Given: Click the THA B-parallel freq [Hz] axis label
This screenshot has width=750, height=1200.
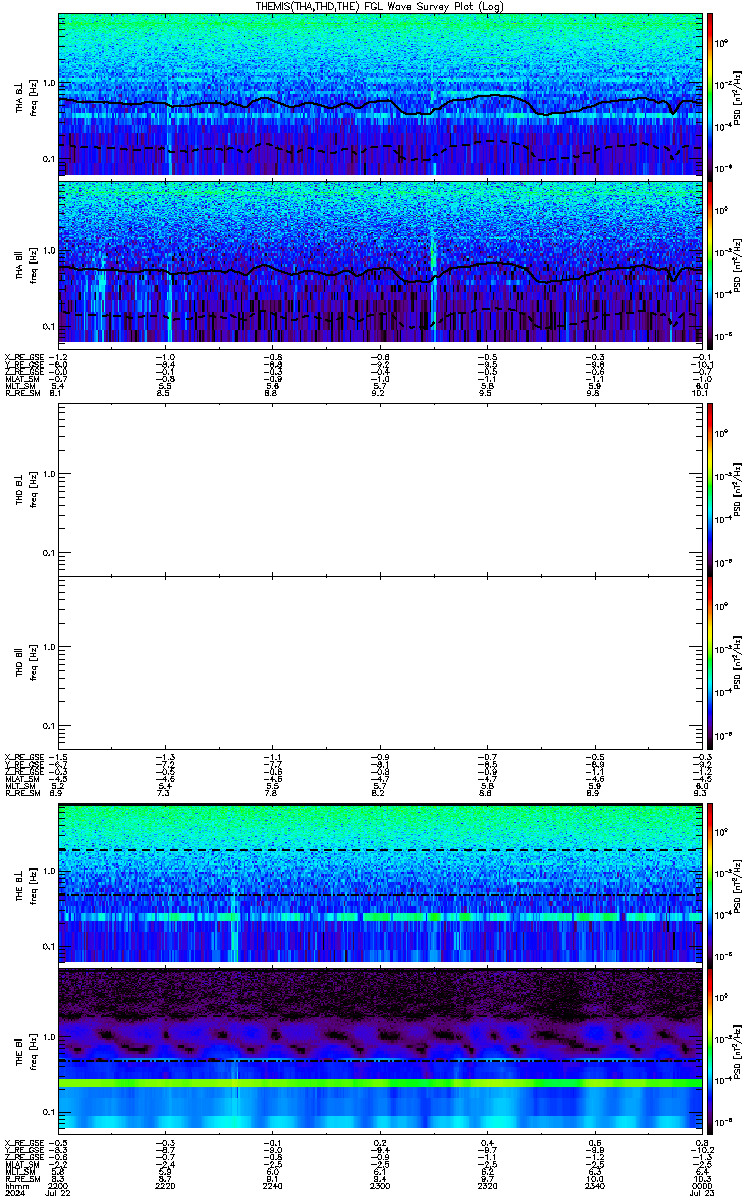Looking at the screenshot, I should point(32,264).
